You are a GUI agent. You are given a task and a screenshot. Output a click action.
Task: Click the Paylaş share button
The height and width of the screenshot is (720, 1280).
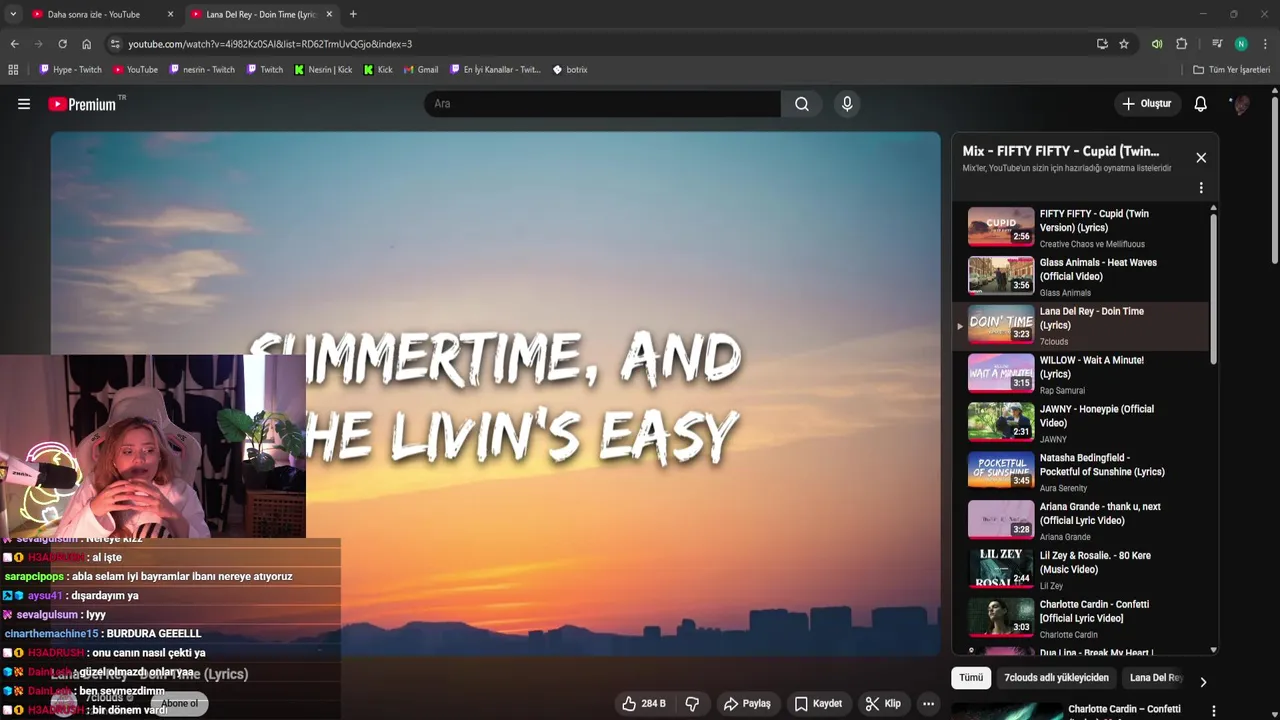[747, 704]
